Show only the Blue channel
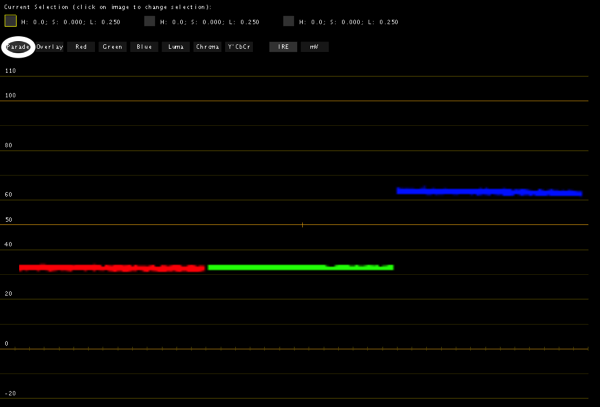The width and height of the screenshot is (600, 407). [x=144, y=47]
